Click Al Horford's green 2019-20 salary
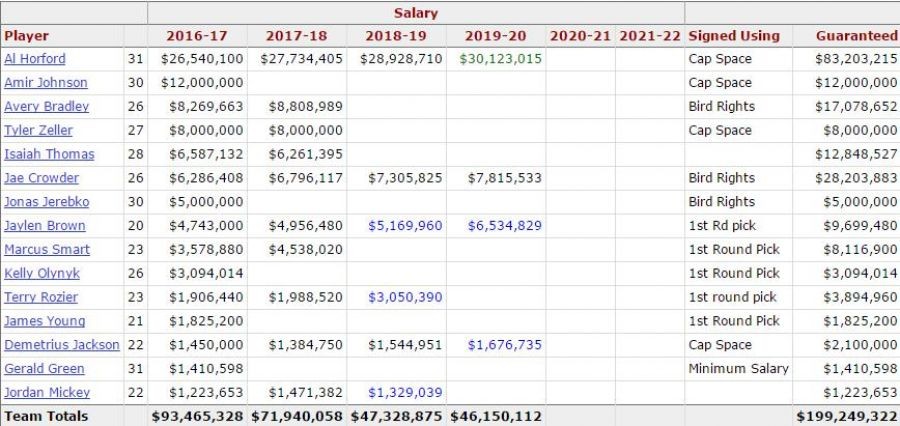 click(x=501, y=59)
